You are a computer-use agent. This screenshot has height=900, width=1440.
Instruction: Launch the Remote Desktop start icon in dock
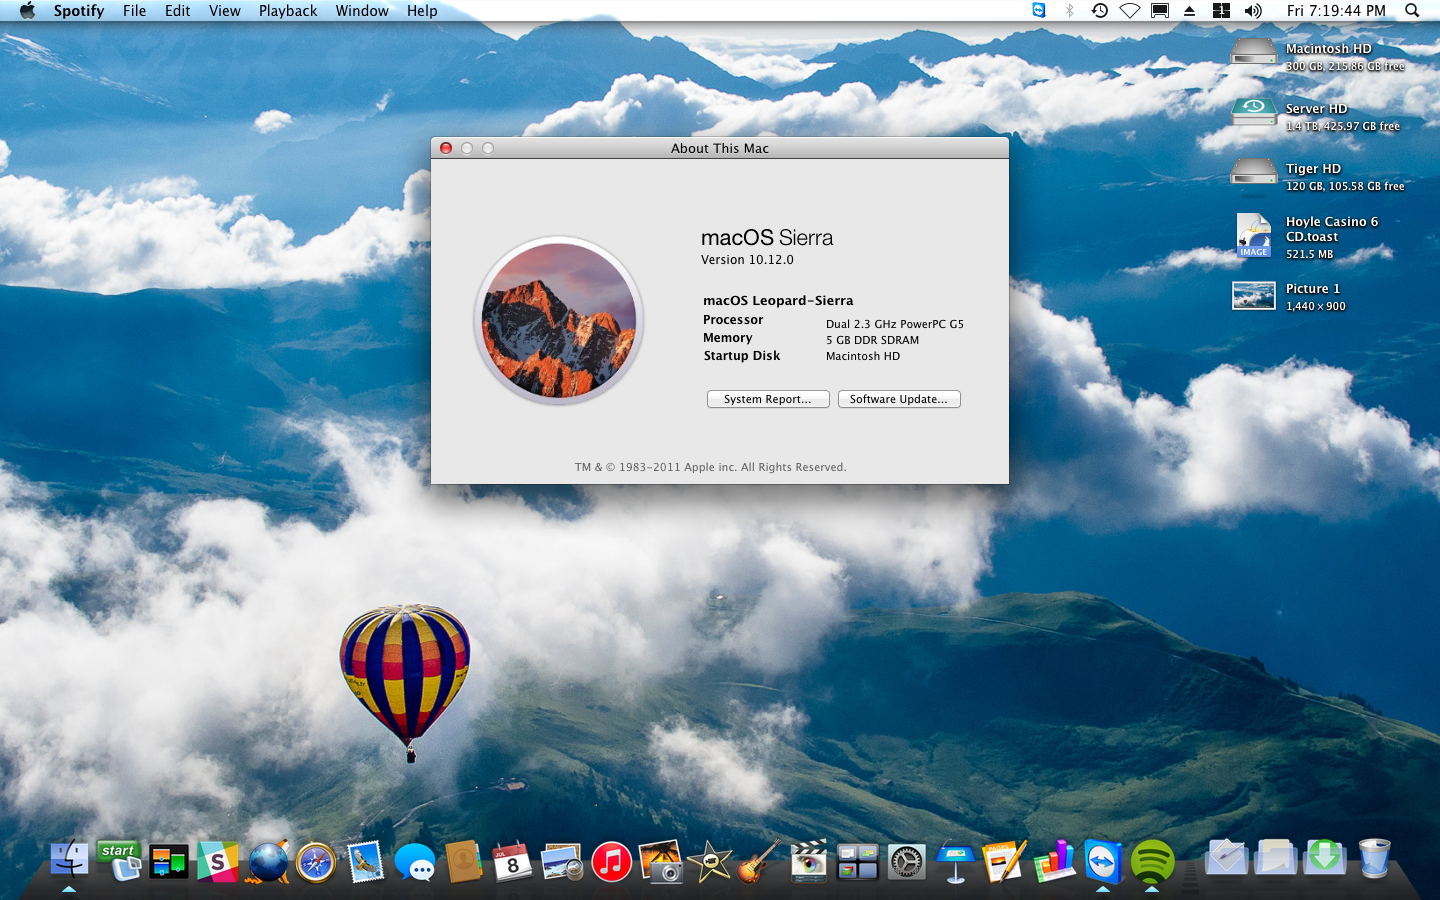(119, 860)
